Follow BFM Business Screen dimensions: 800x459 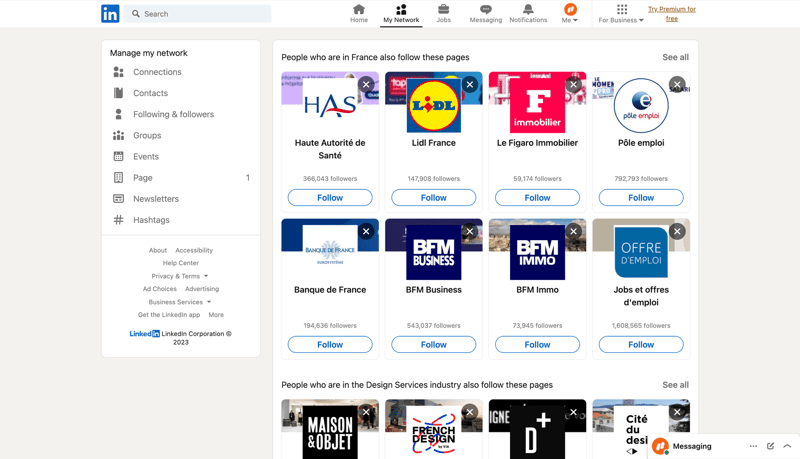coord(434,344)
